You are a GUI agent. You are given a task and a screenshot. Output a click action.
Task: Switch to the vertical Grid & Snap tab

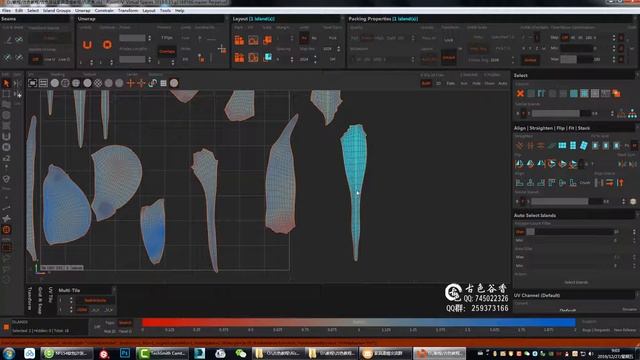(x=40, y=300)
